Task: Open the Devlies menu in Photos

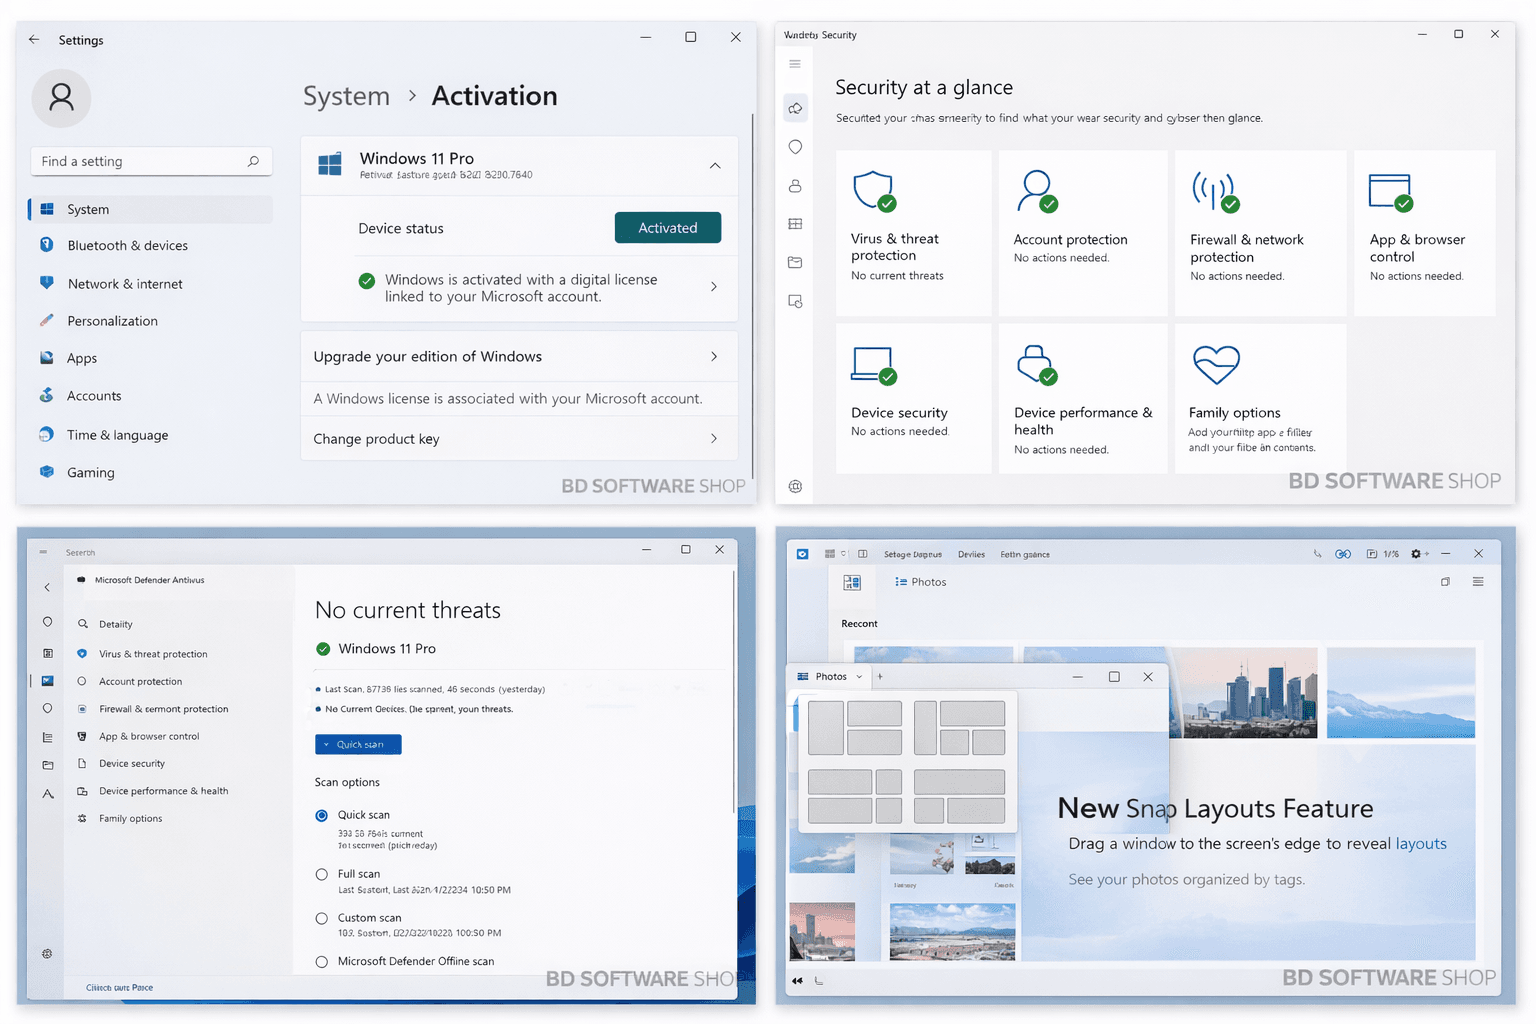Action: coord(971,554)
